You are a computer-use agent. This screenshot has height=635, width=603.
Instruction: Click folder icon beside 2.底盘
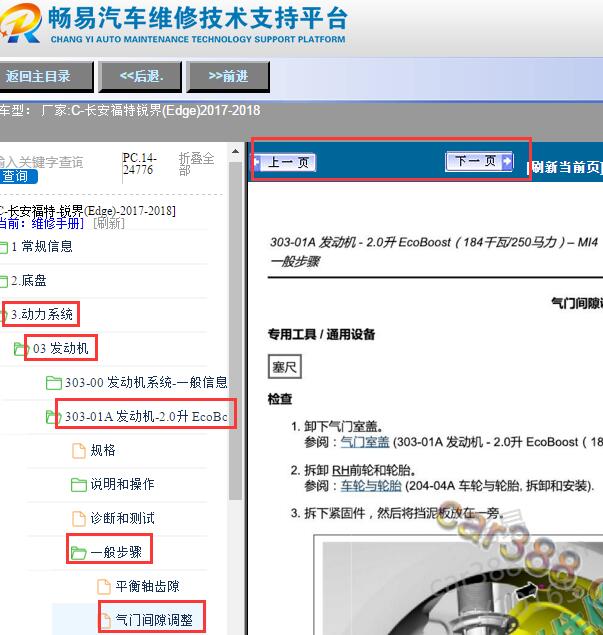coord(4,281)
